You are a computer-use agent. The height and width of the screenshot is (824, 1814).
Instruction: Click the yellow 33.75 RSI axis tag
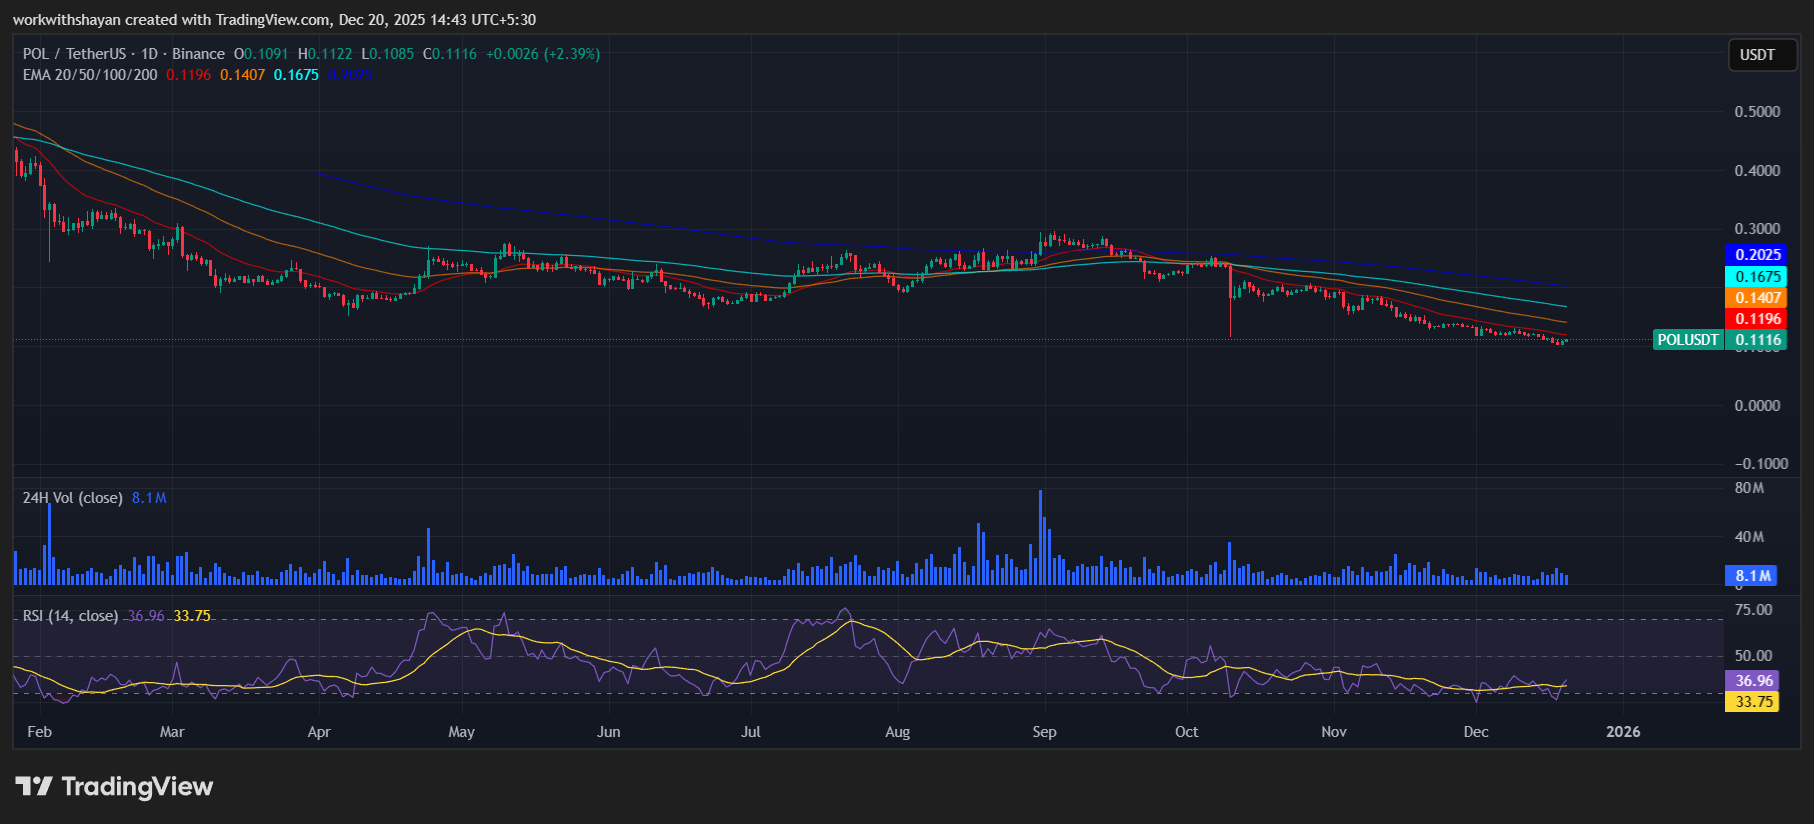[x=1753, y=702]
